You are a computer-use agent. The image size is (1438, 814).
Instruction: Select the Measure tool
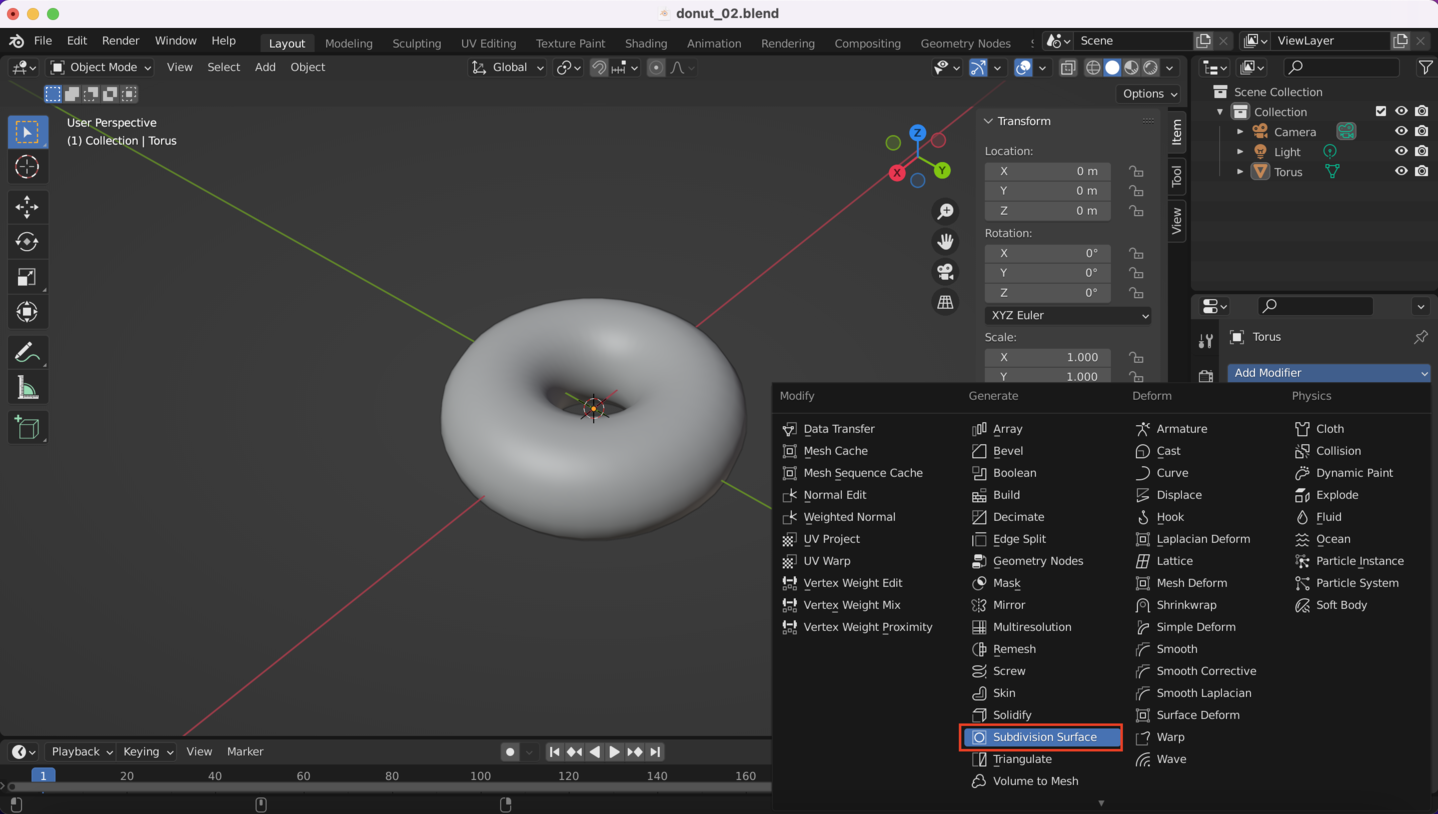[x=27, y=388]
